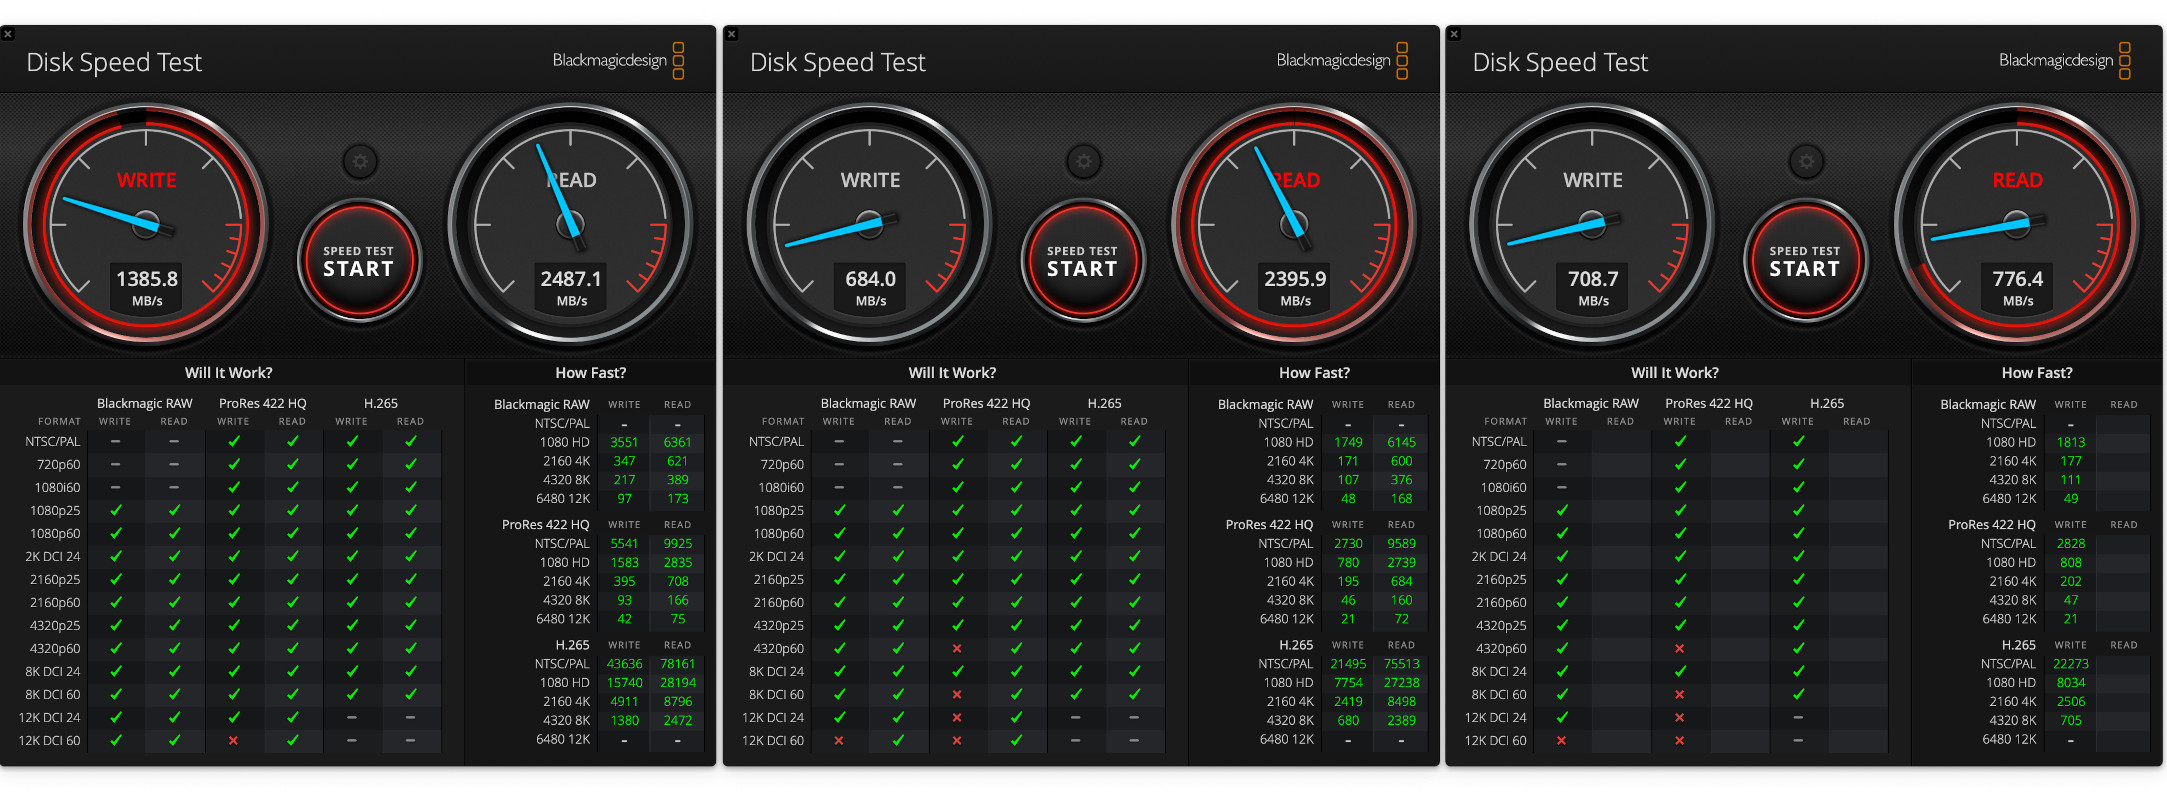Close the rightmost Disk Speed Test window

[1454, 34]
